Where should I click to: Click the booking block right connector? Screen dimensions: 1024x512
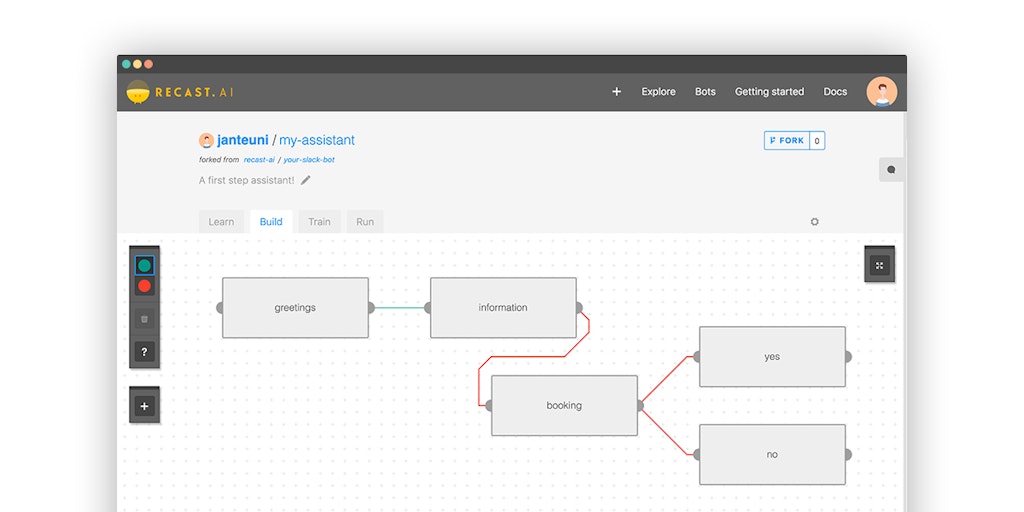click(x=640, y=406)
